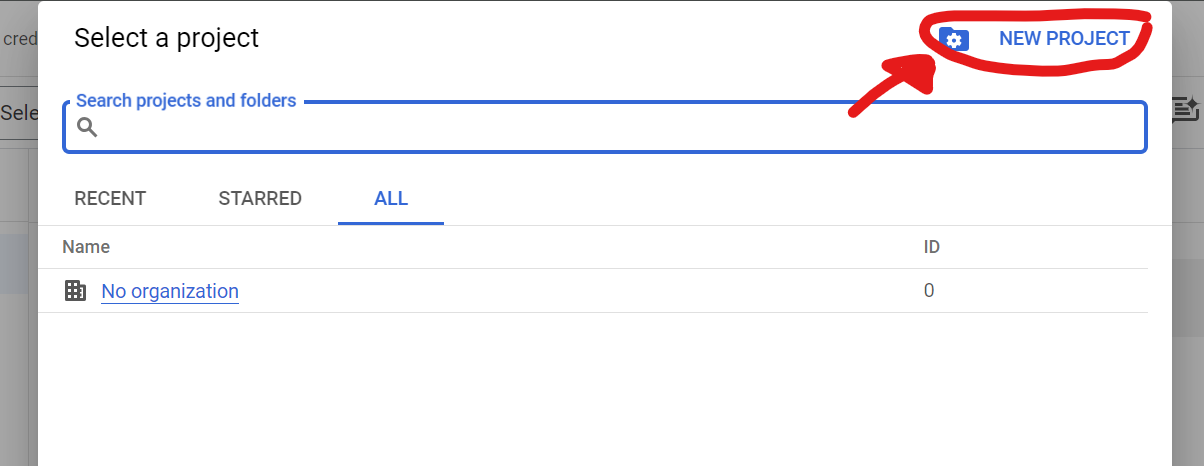The height and width of the screenshot is (466, 1204).
Task: Open the AI assistant chat sparkle icon
Action: [1185, 109]
